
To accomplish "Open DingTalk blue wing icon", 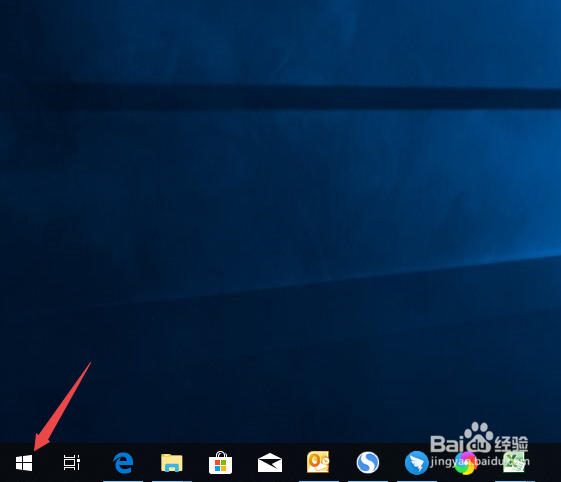I will click(x=416, y=463).
